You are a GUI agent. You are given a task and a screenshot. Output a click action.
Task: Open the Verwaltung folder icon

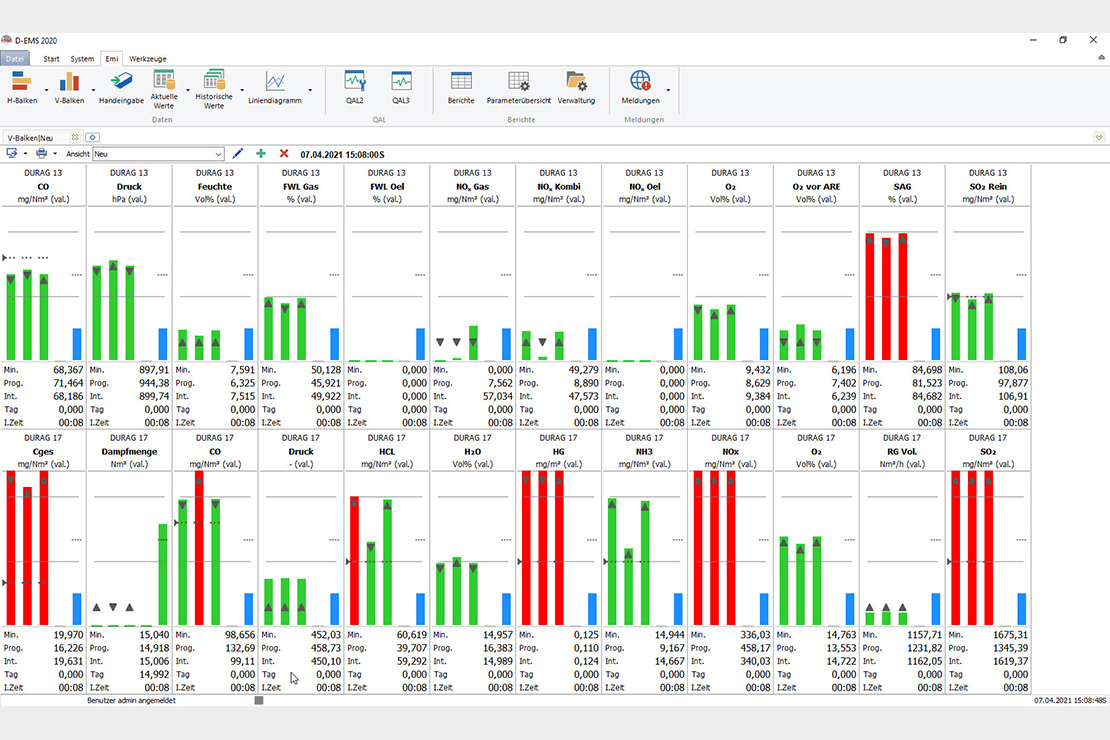point(576,86)
